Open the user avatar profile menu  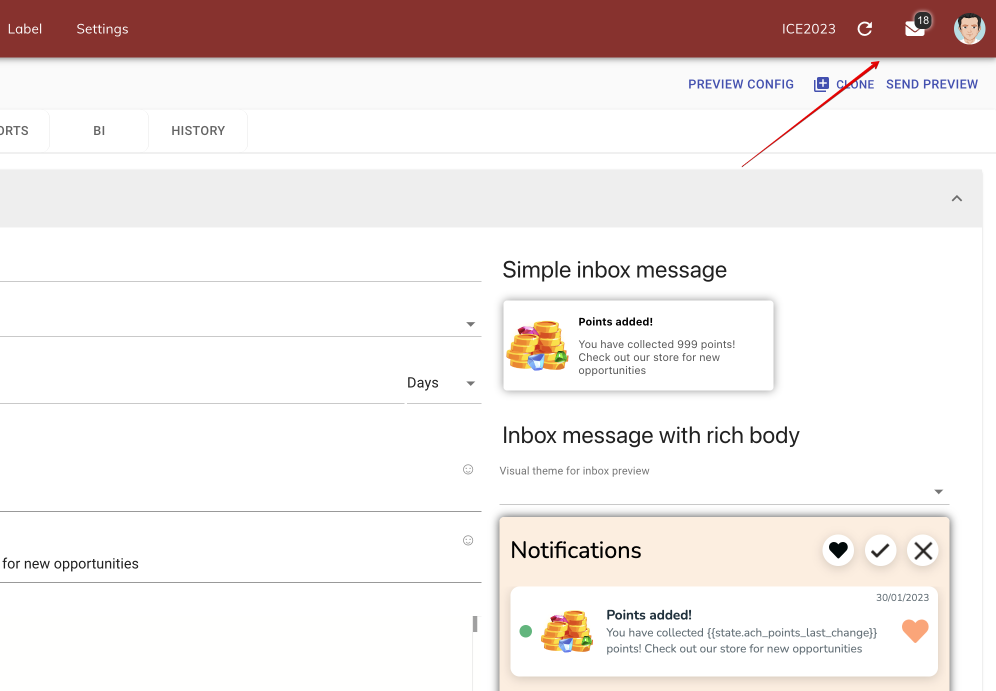coord(969,29)
